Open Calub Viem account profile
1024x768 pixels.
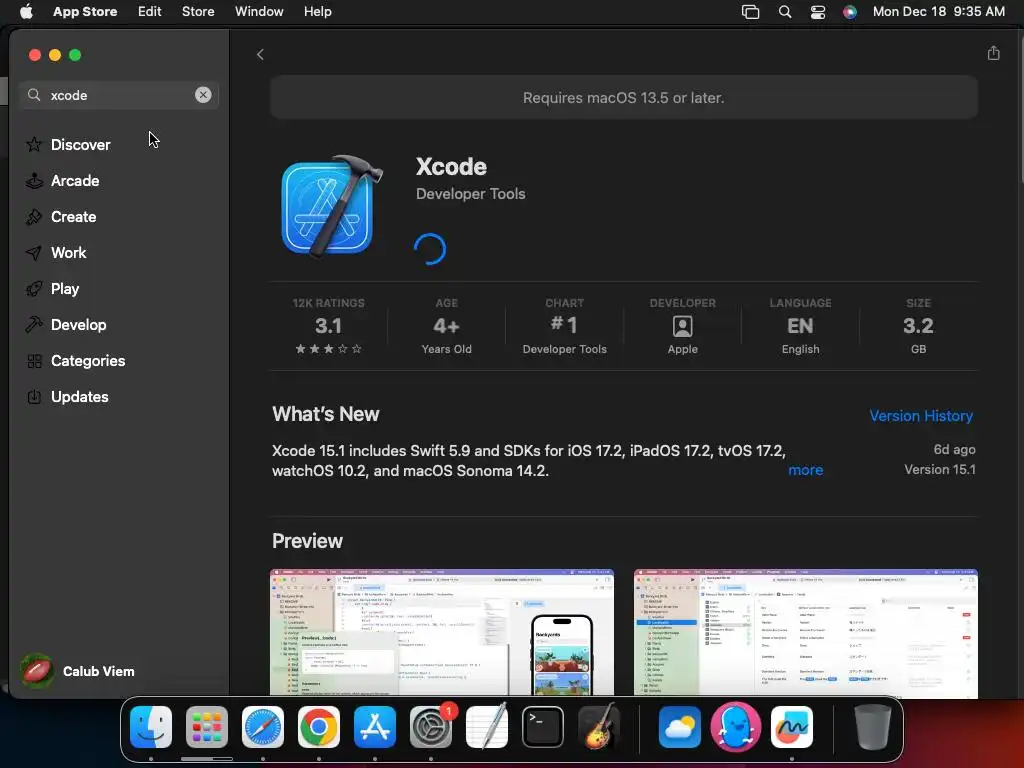pyautogui.click(x=78, y=671)
